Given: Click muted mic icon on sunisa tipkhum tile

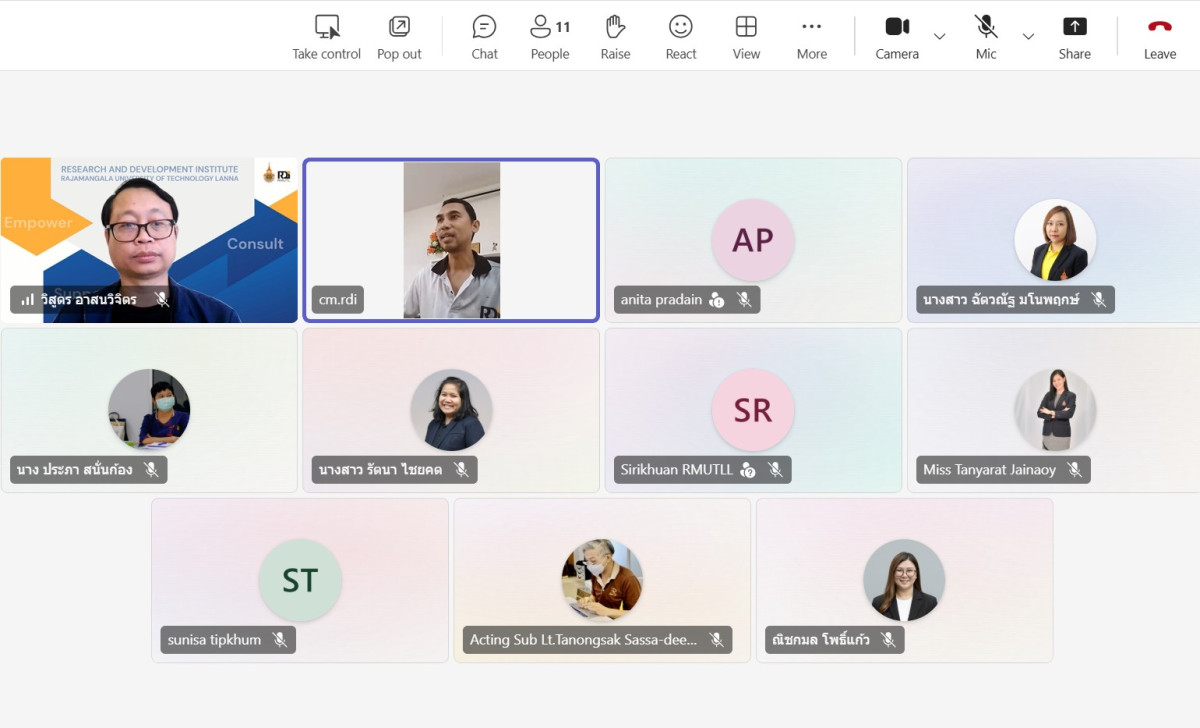Looking at the screenshot, I should point(280,640).
